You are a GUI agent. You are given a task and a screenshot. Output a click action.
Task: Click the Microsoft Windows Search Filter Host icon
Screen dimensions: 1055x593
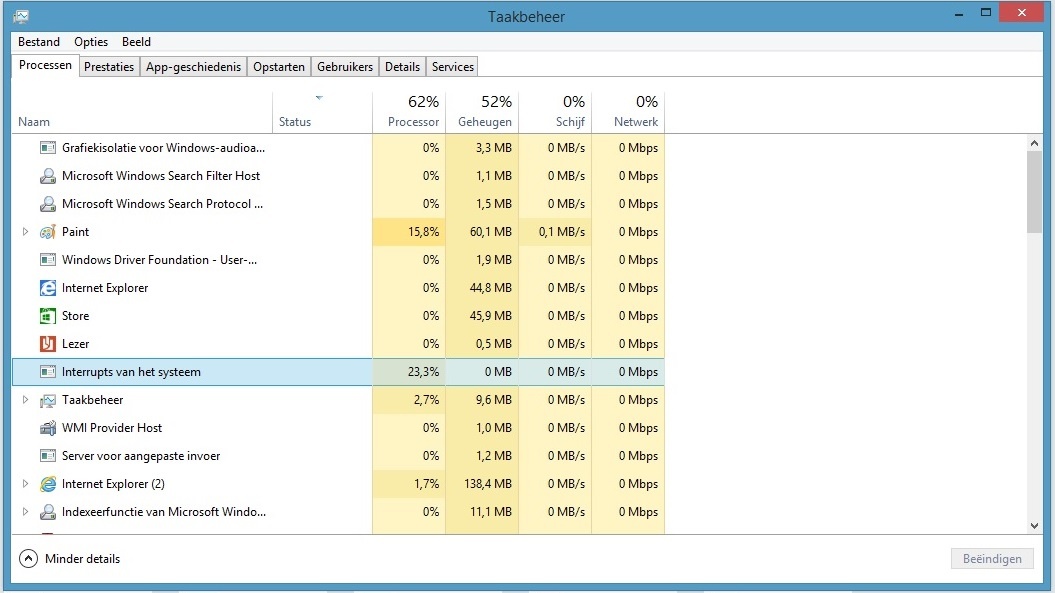point(47,176)
